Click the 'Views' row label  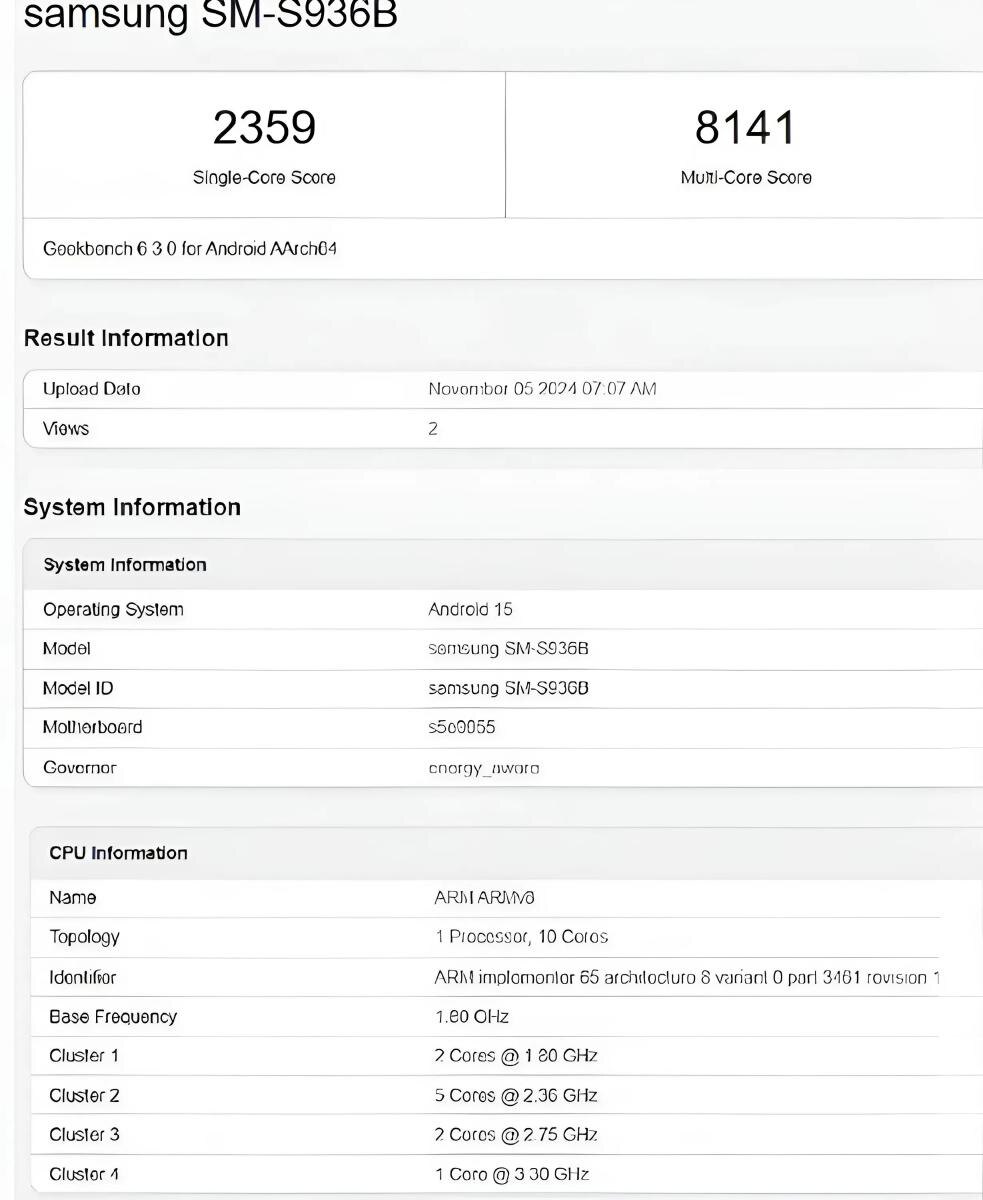[x=66, y=428]
